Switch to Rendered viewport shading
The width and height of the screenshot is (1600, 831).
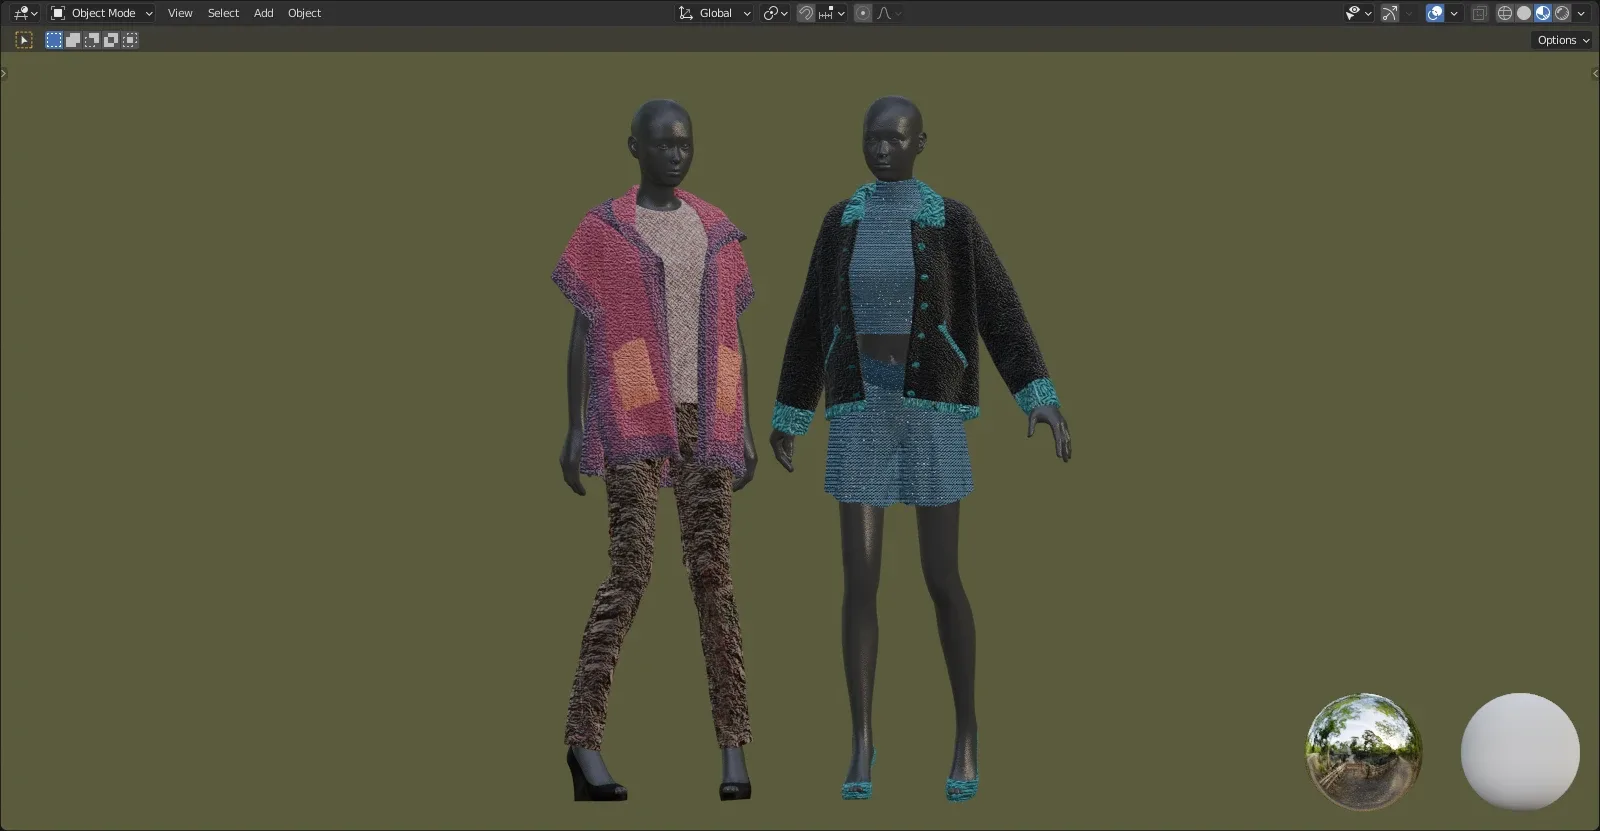coord(1562,13)
